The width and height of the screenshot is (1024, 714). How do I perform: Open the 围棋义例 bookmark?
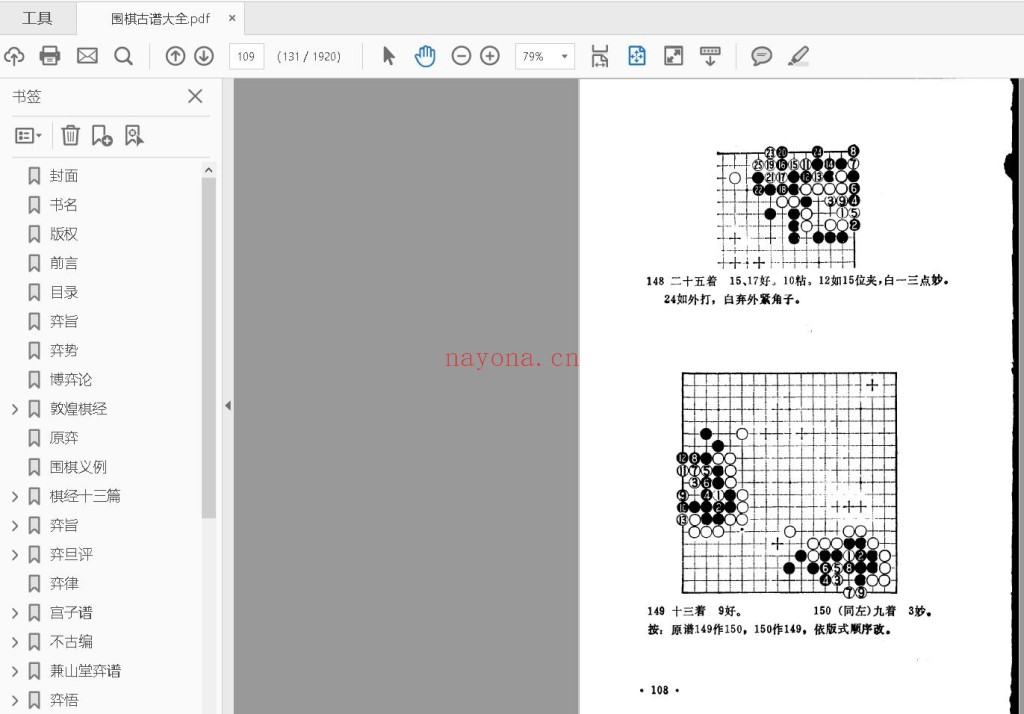(x=78, y=467)
